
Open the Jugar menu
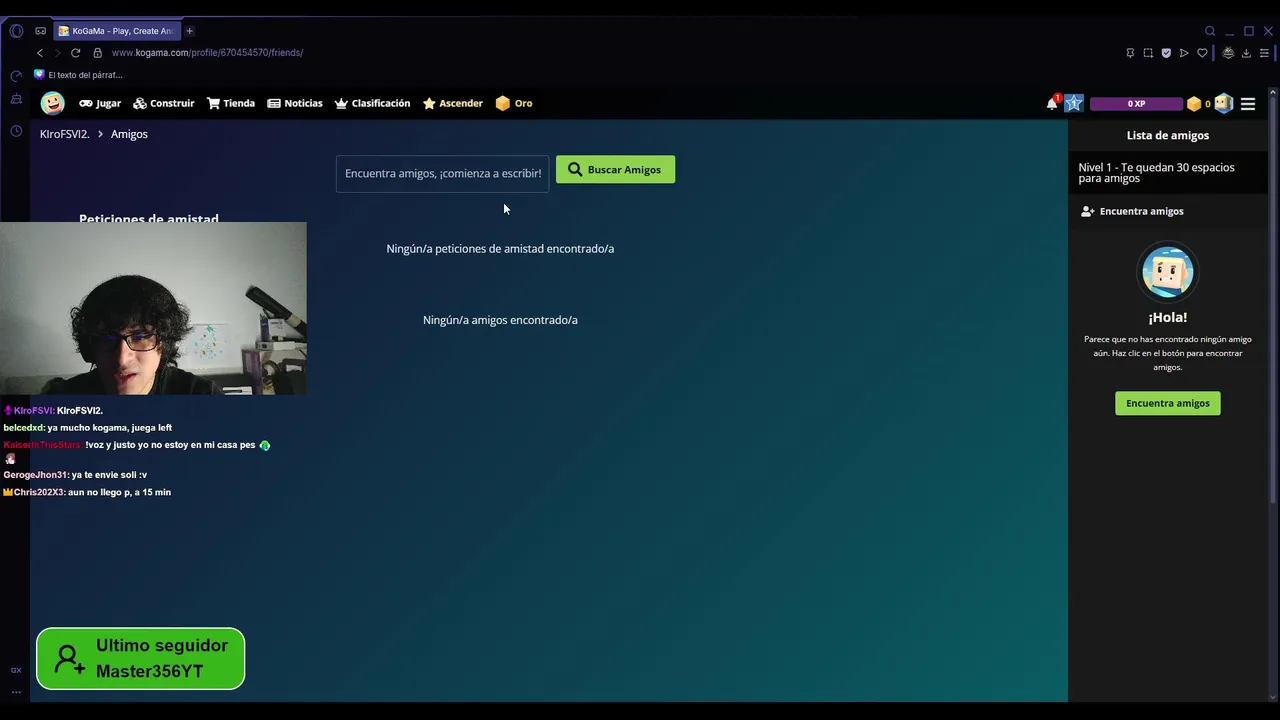100,103
